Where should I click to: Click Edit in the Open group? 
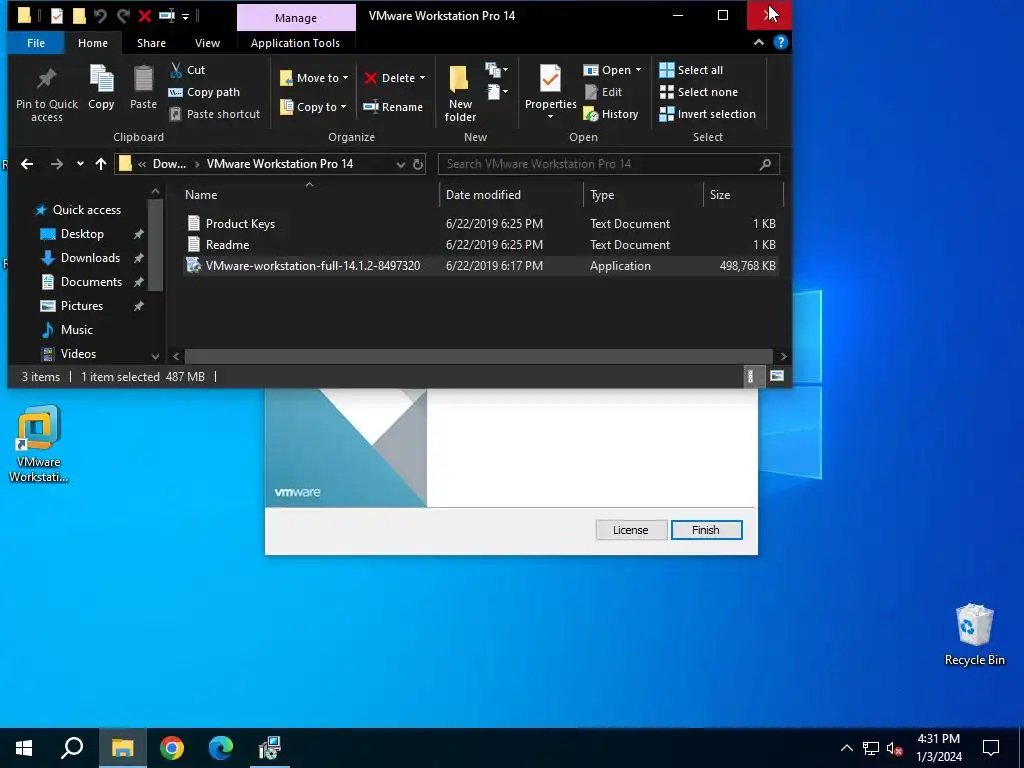[x=603, y=92]
